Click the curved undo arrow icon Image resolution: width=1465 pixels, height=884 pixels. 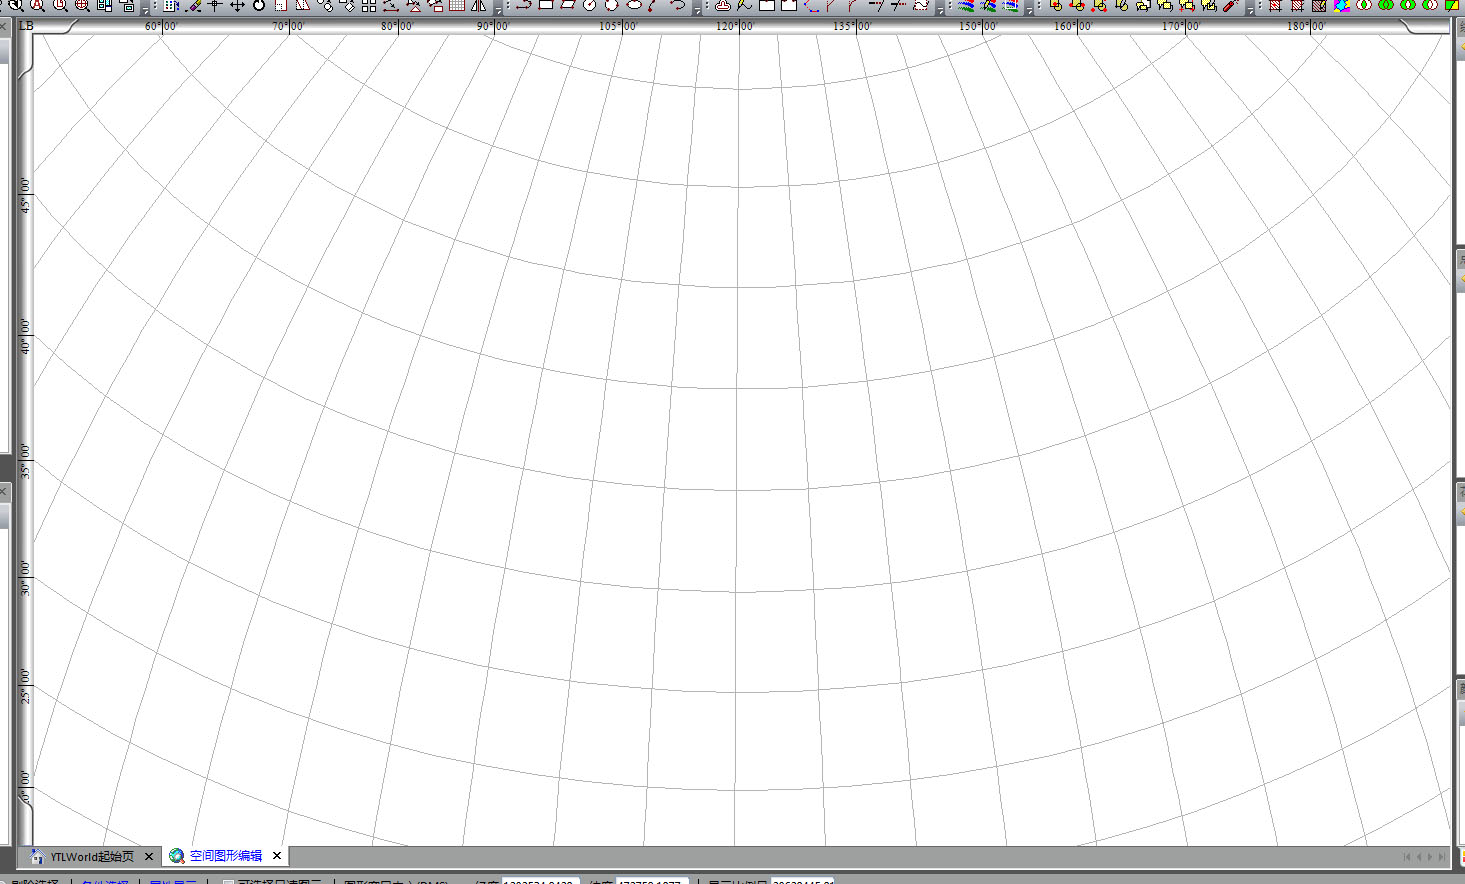[677, 5]
